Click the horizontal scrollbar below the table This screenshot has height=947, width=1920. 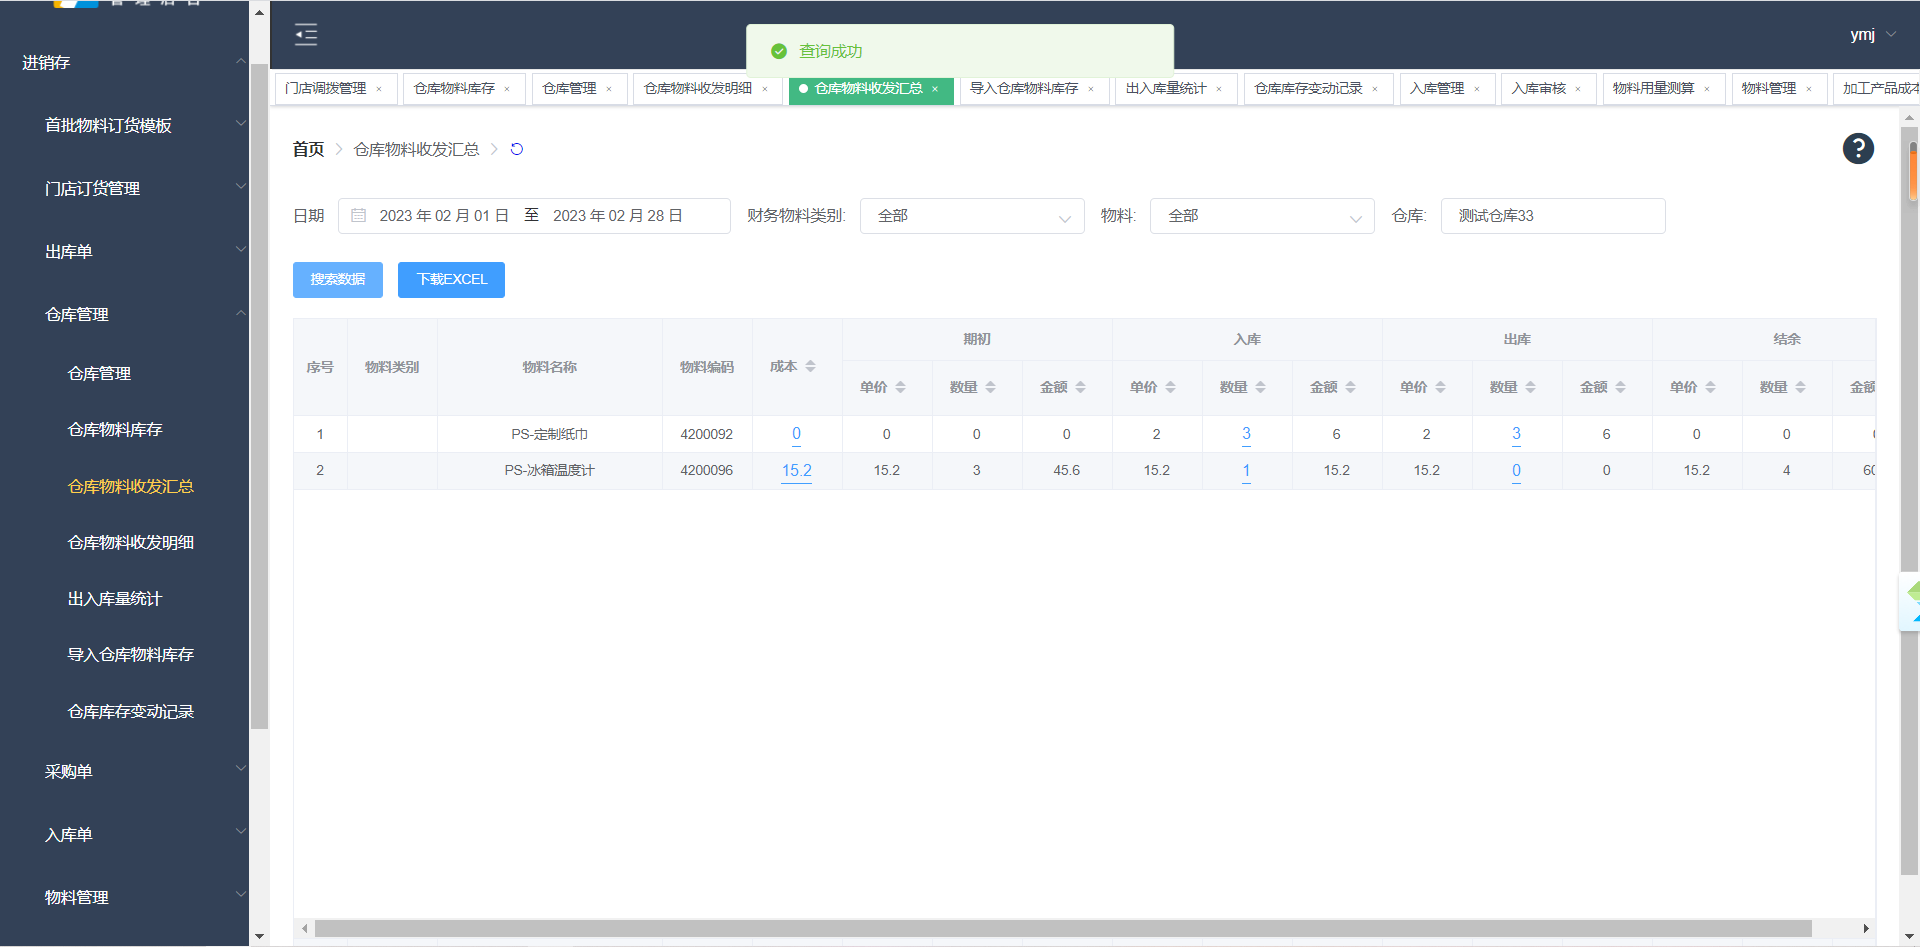pos(1062,929)
